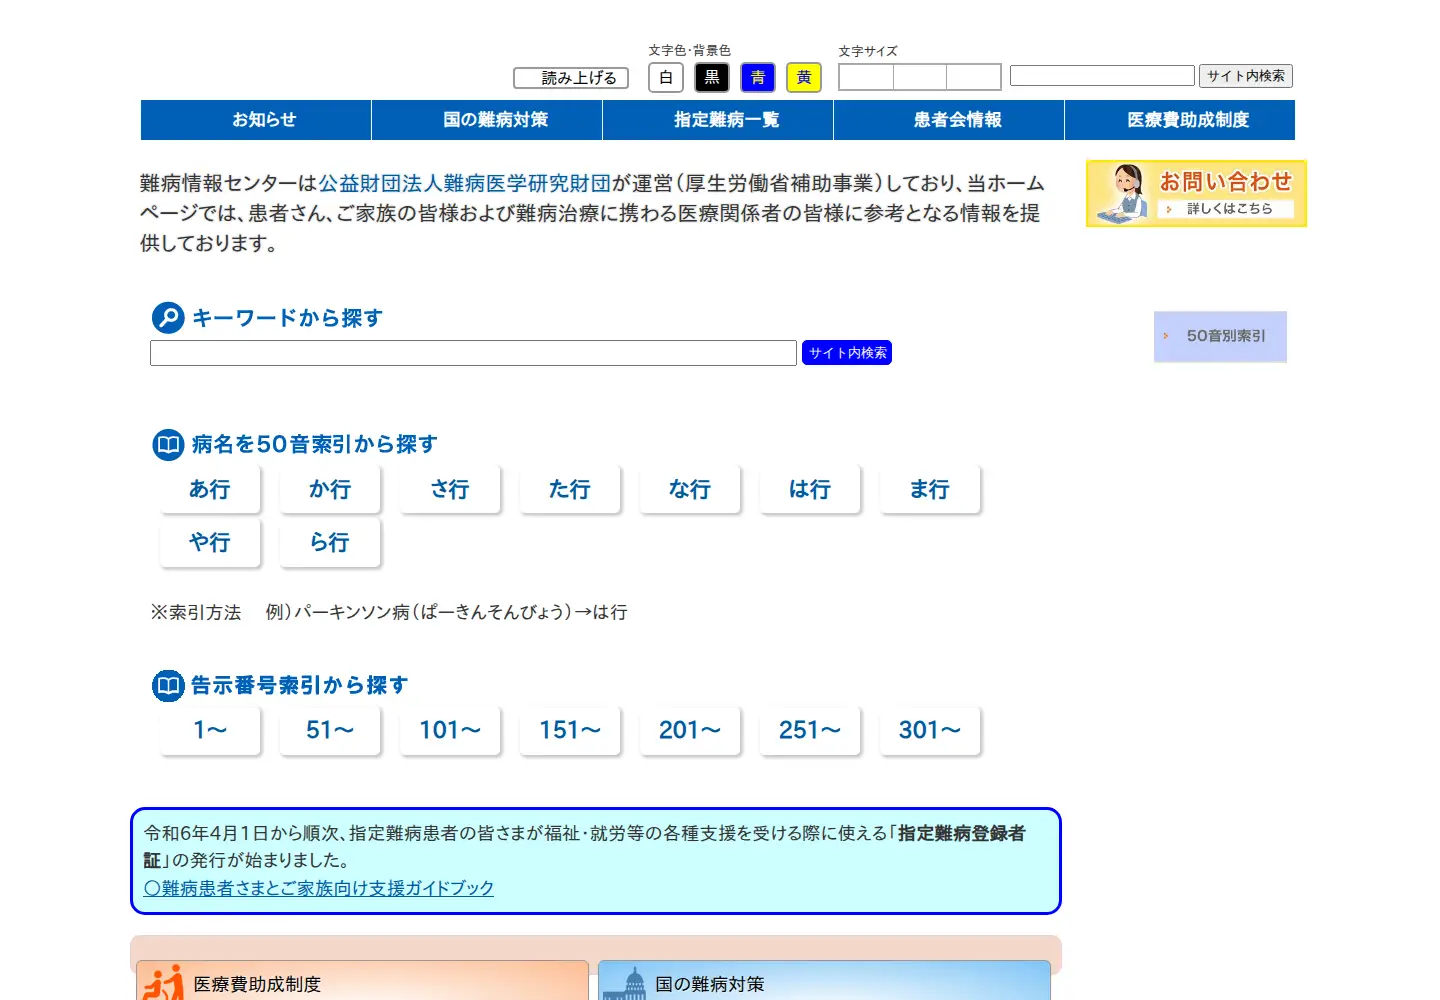1440x1000 pixels.
Task: Open notification numbers 1～
Action: [x=210, y=730]
